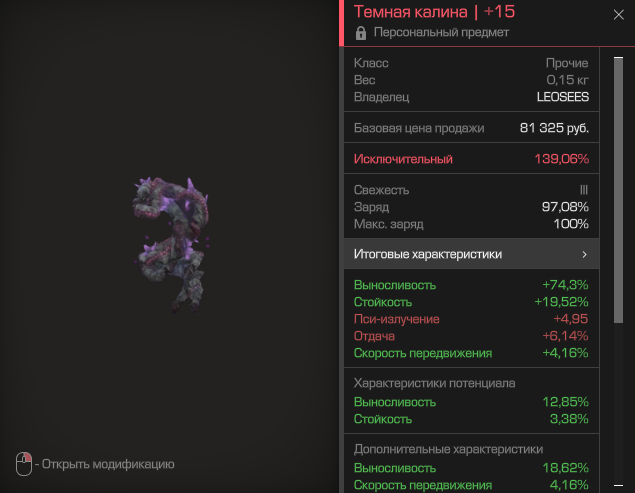Click the Выносливость +74,3% value

coord(565,285)
